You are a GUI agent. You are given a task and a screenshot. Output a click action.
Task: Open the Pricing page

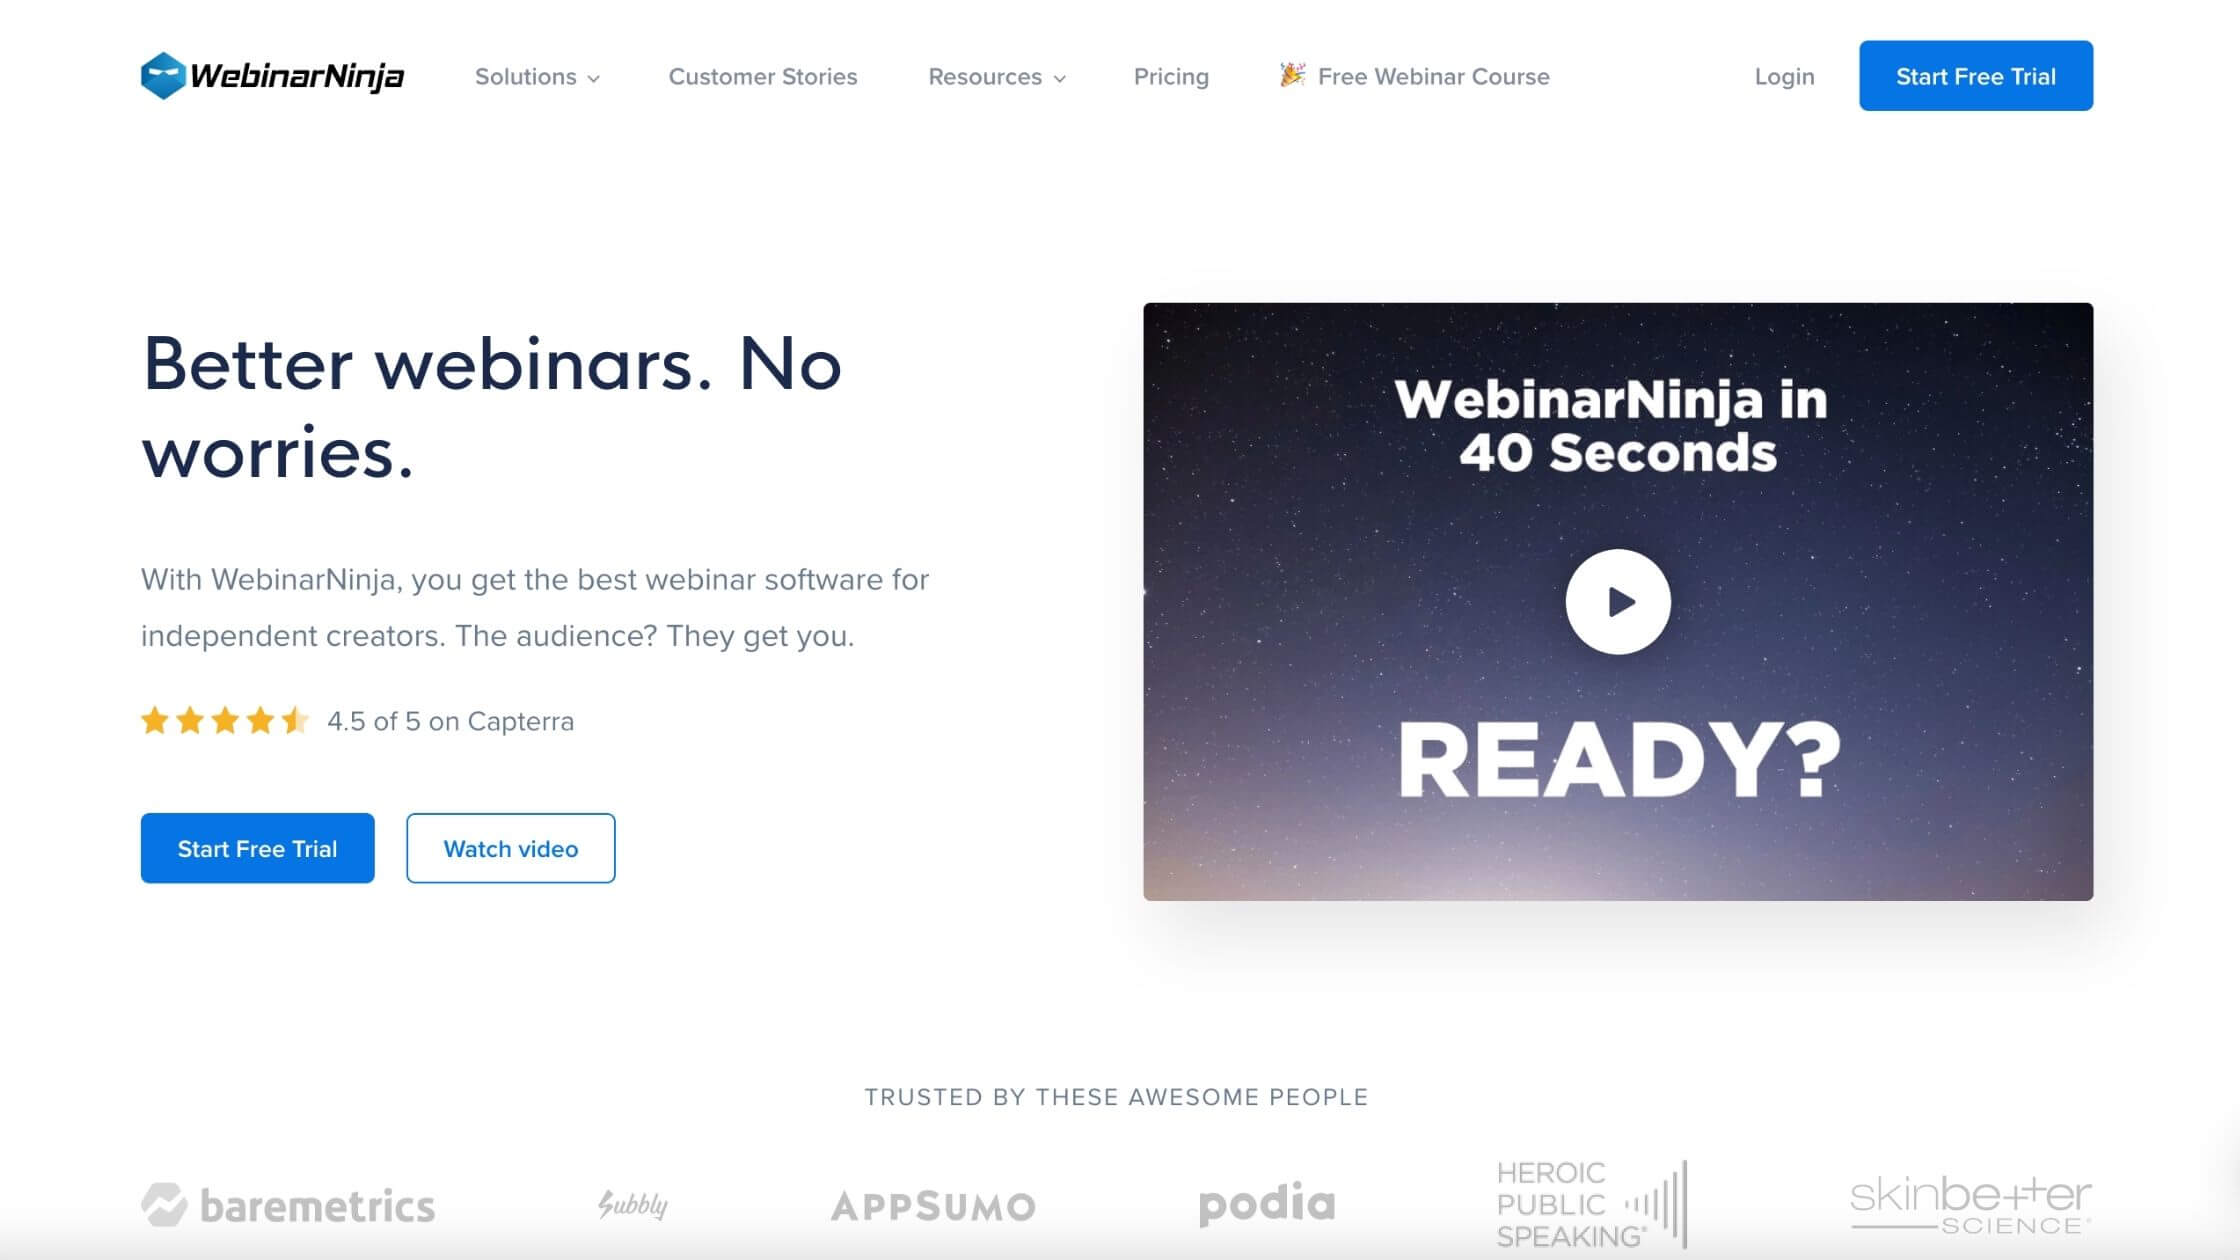click(1171, 74)
